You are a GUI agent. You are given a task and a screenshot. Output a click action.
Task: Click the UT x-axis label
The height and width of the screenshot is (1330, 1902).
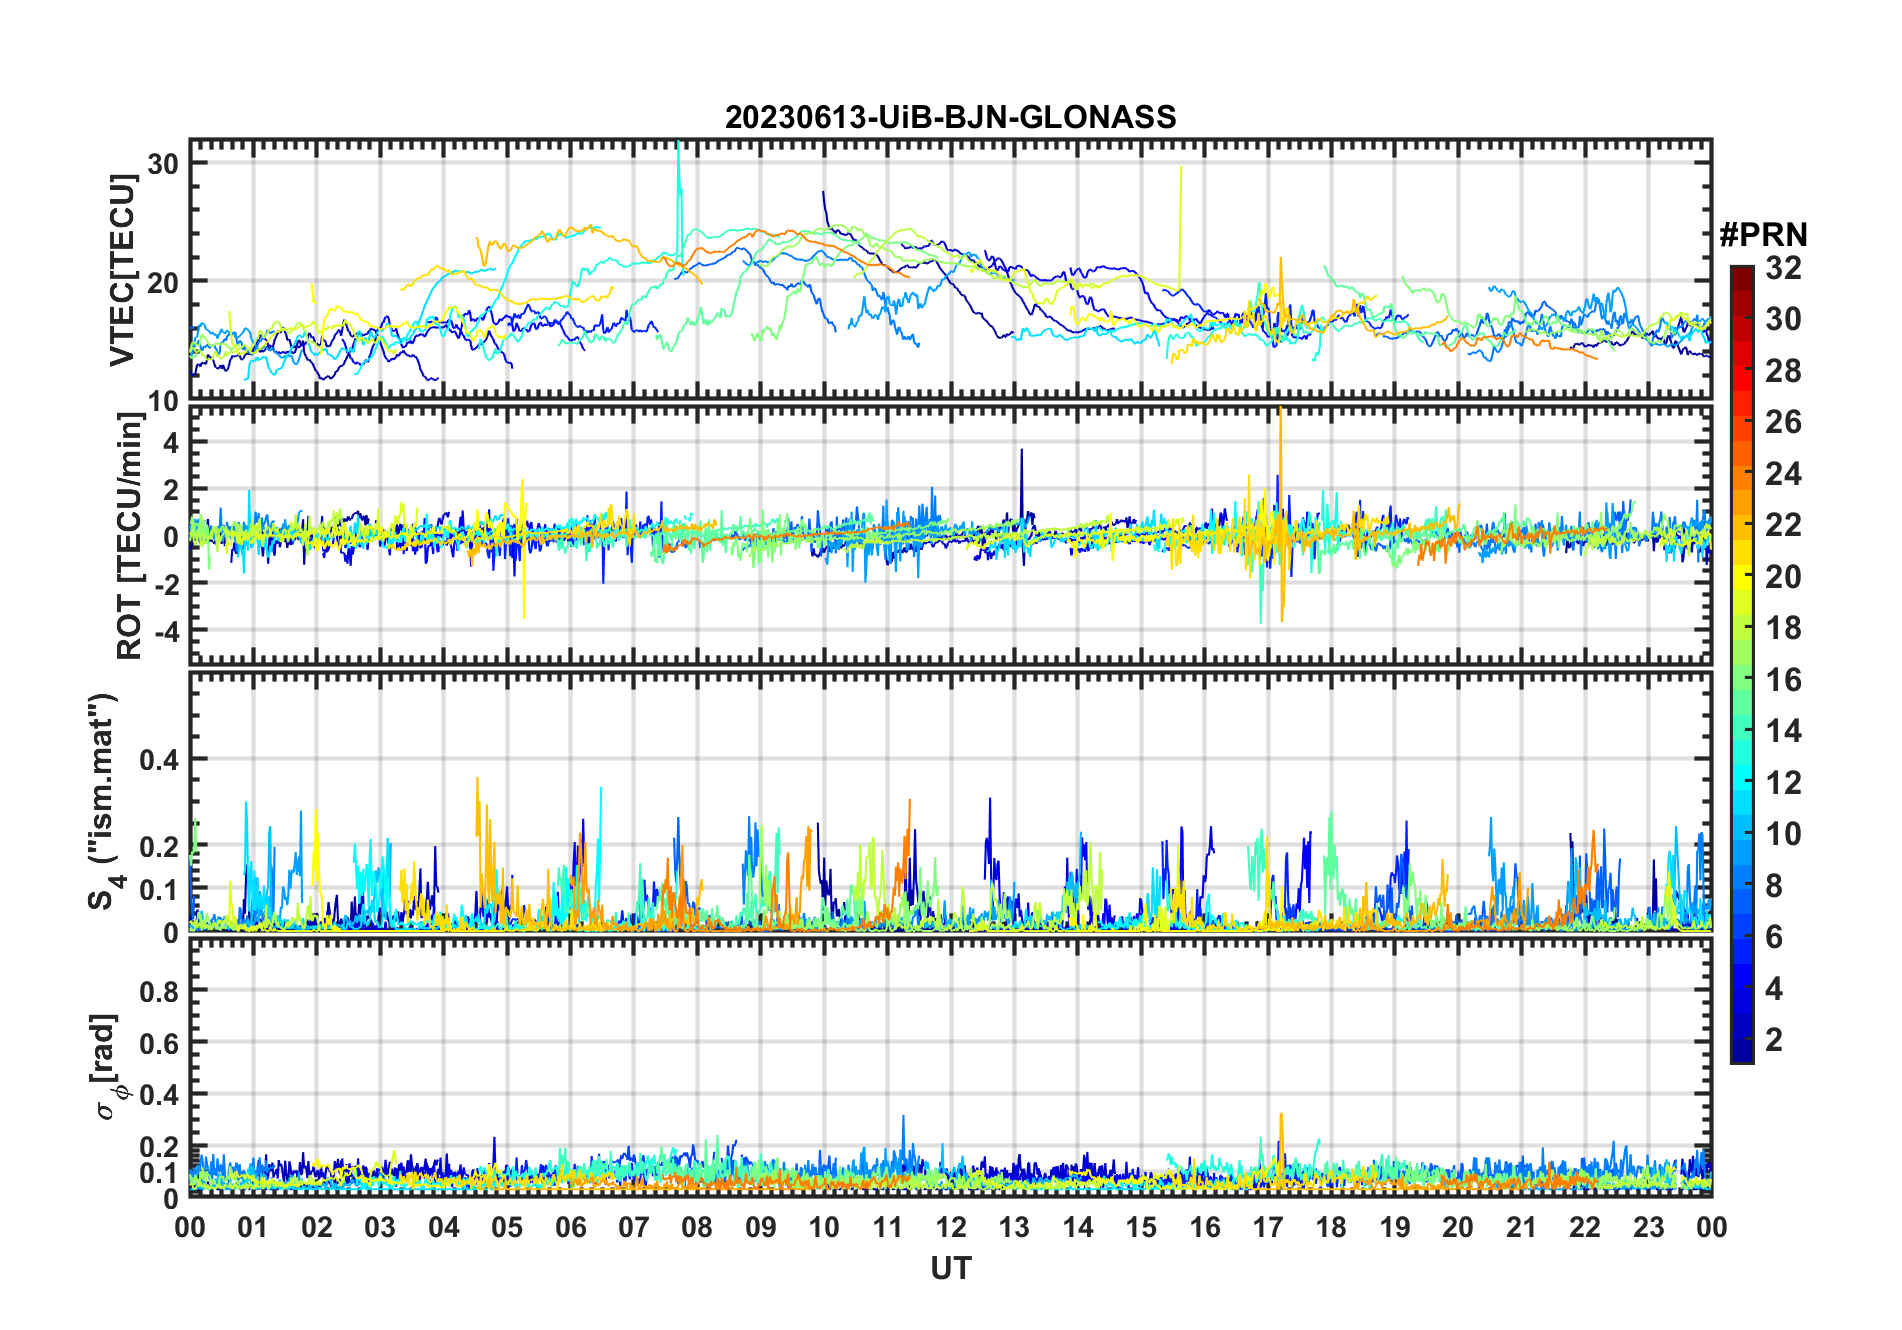(950, 1268)
